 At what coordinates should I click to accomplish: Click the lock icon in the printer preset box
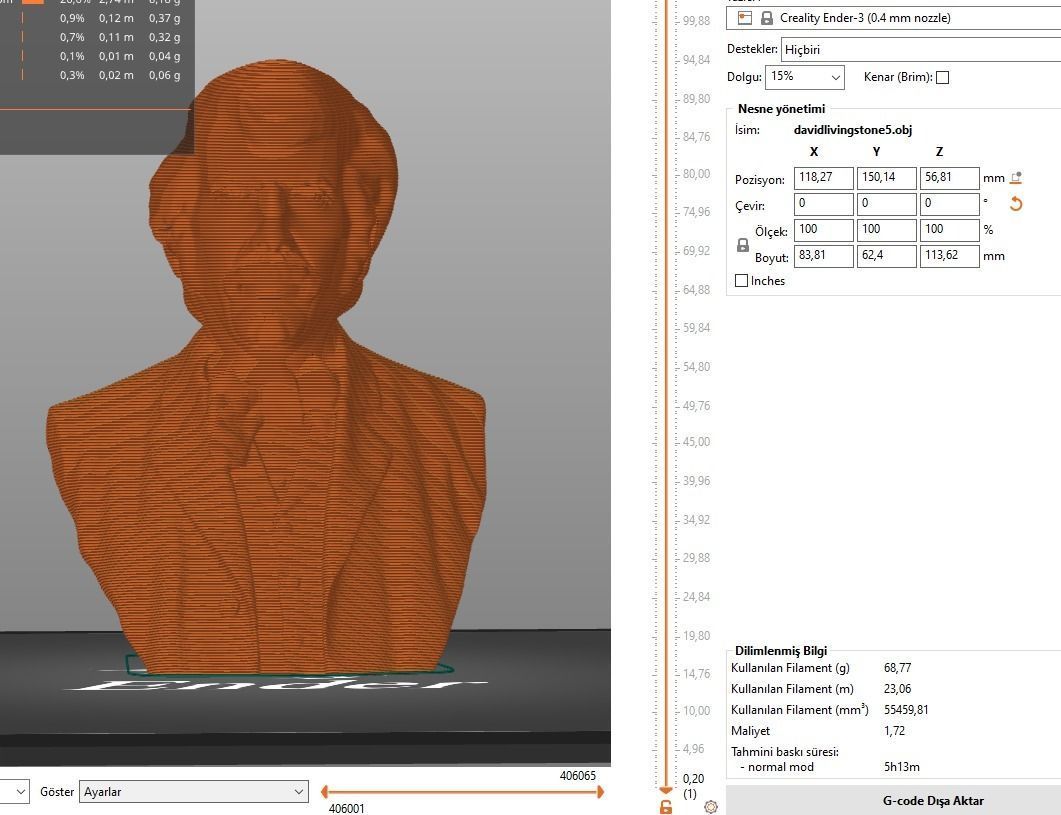coord(767,18)
